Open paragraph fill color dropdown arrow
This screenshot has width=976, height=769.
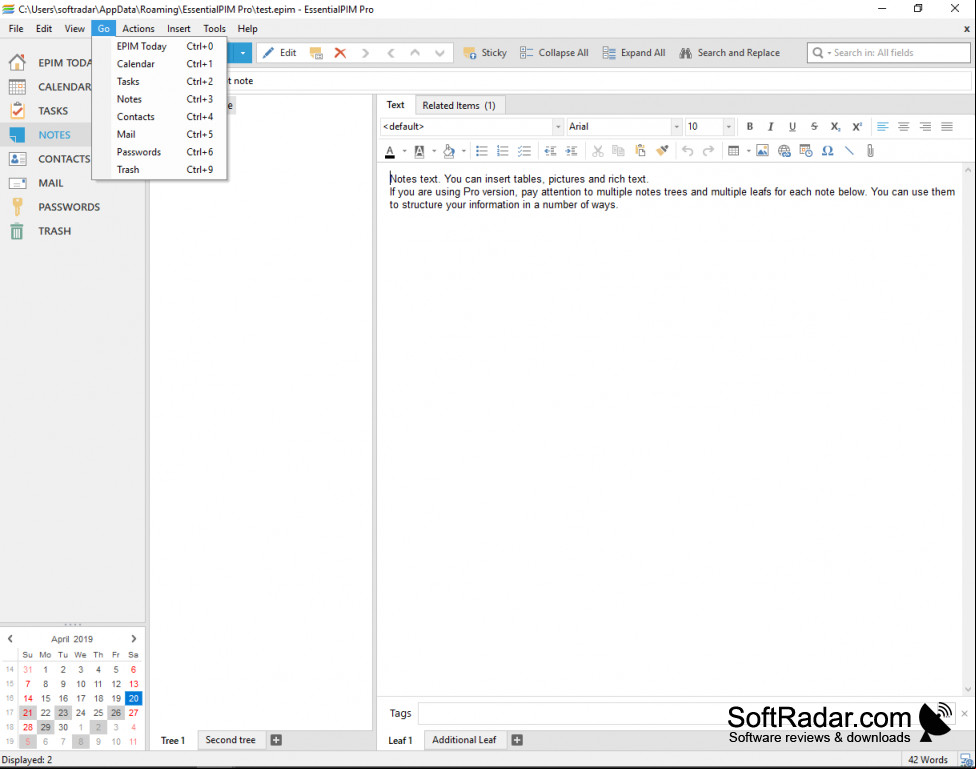pos(464,151)
